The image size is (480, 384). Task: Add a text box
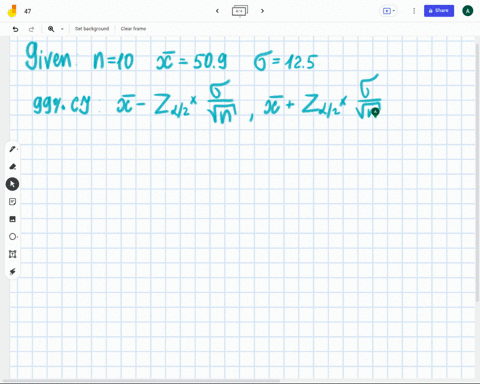pyautogui.click(x=12, y=254)
